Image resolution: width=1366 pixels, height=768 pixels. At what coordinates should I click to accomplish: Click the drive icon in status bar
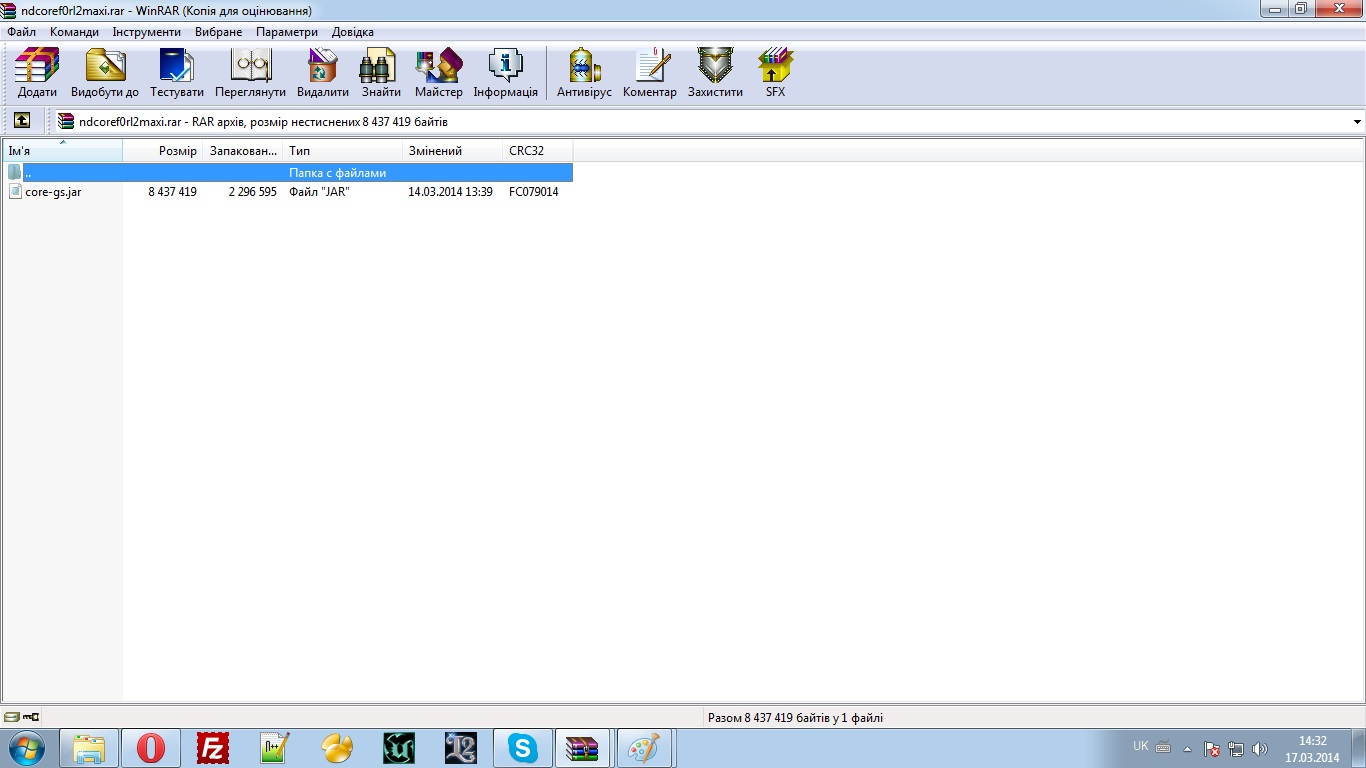coord(11,717)
